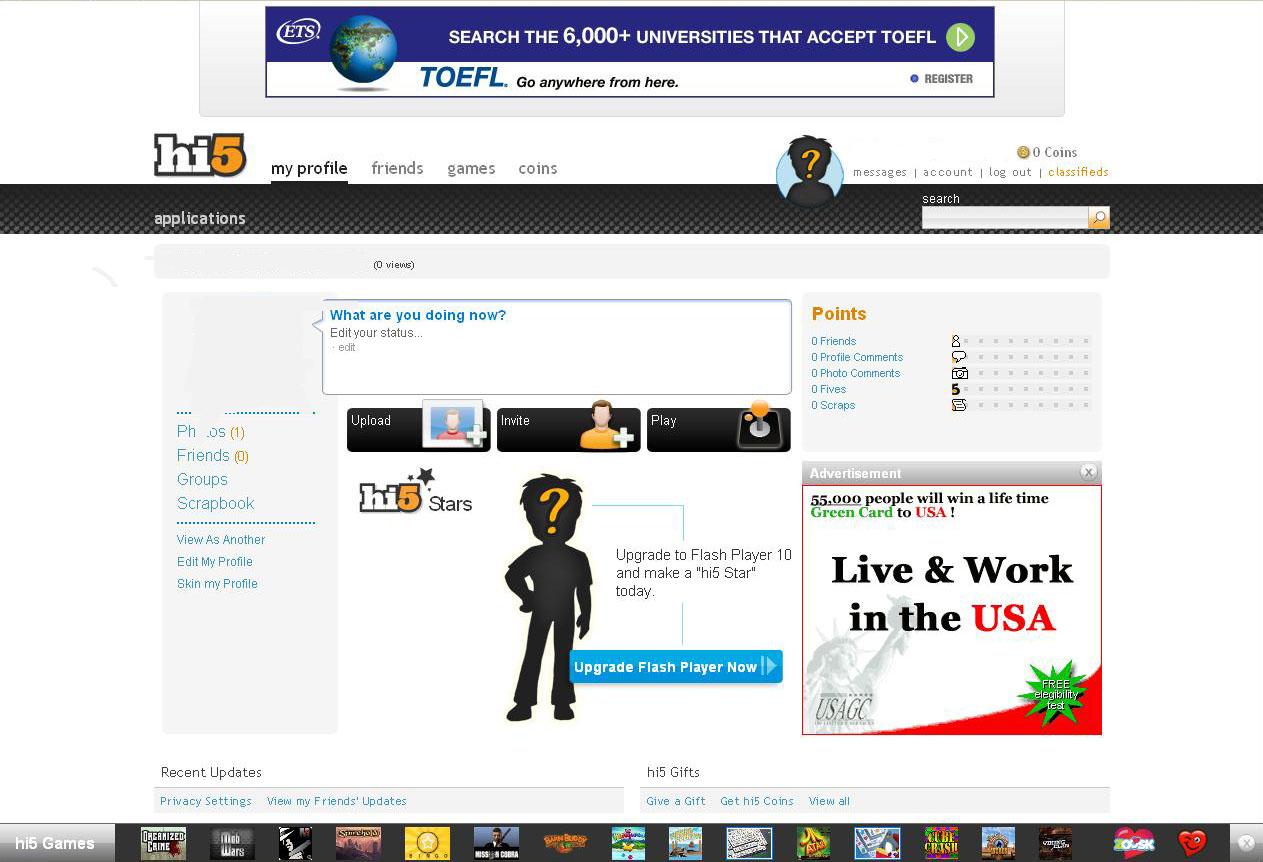Screen dimensions: 1263x862
Task: Click the scraps note icon
Action: tap(959, 405)
